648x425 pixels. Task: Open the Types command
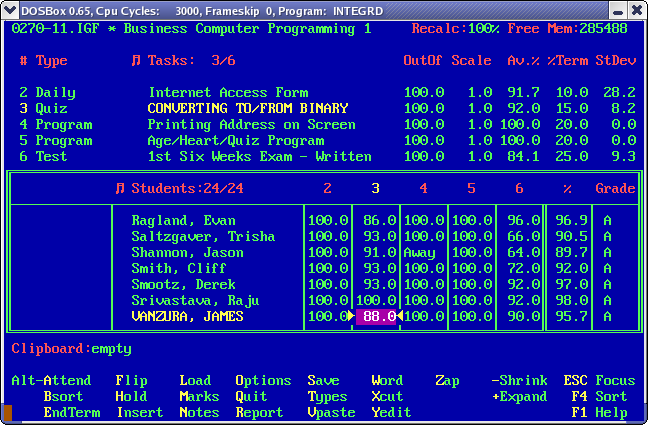(327, 396)
